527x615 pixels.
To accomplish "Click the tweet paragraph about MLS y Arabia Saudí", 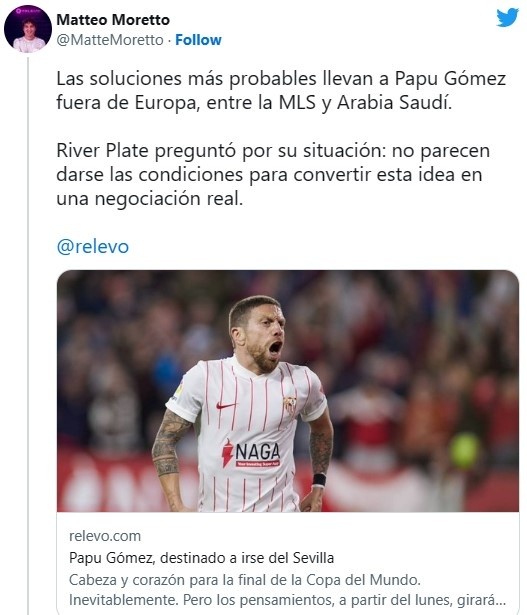I will tap(281, 90).
